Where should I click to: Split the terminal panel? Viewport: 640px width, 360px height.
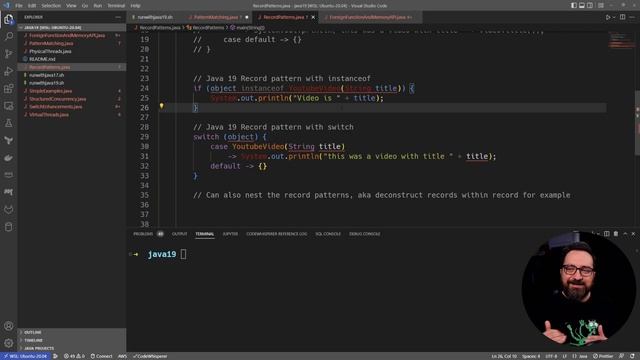(607, 234)
